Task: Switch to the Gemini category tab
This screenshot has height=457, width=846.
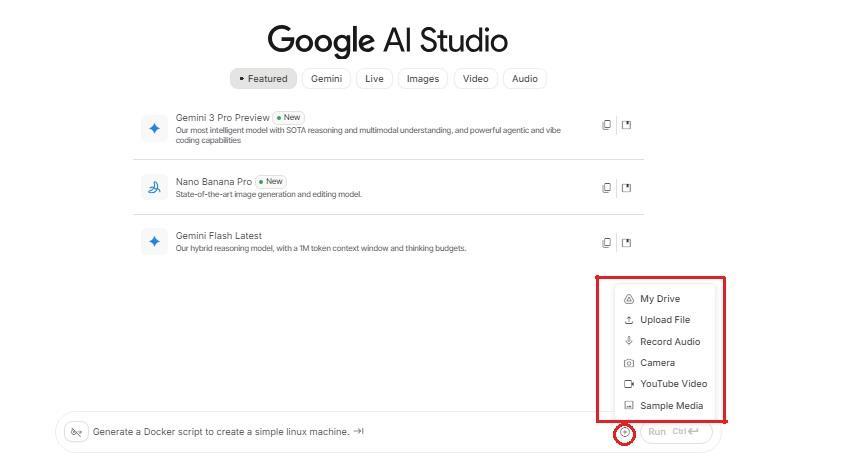Action: pyautogui.click(x=326, y=79)
